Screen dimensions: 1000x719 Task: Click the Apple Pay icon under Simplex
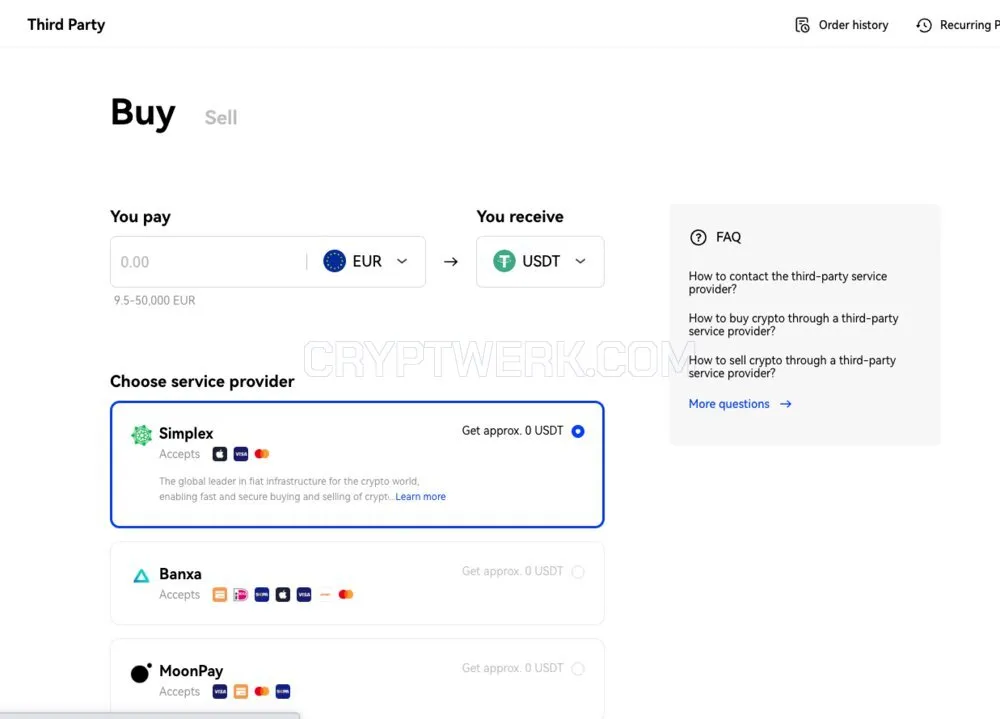coord(219,454)
